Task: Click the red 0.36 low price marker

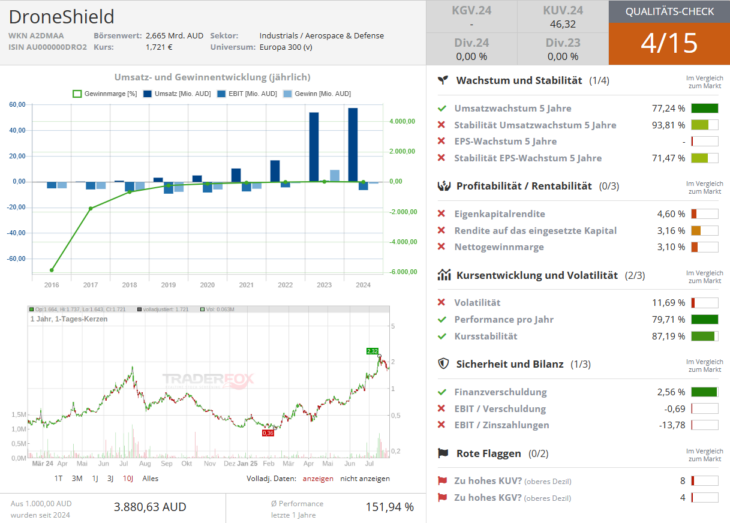Action: pos(268,433)
